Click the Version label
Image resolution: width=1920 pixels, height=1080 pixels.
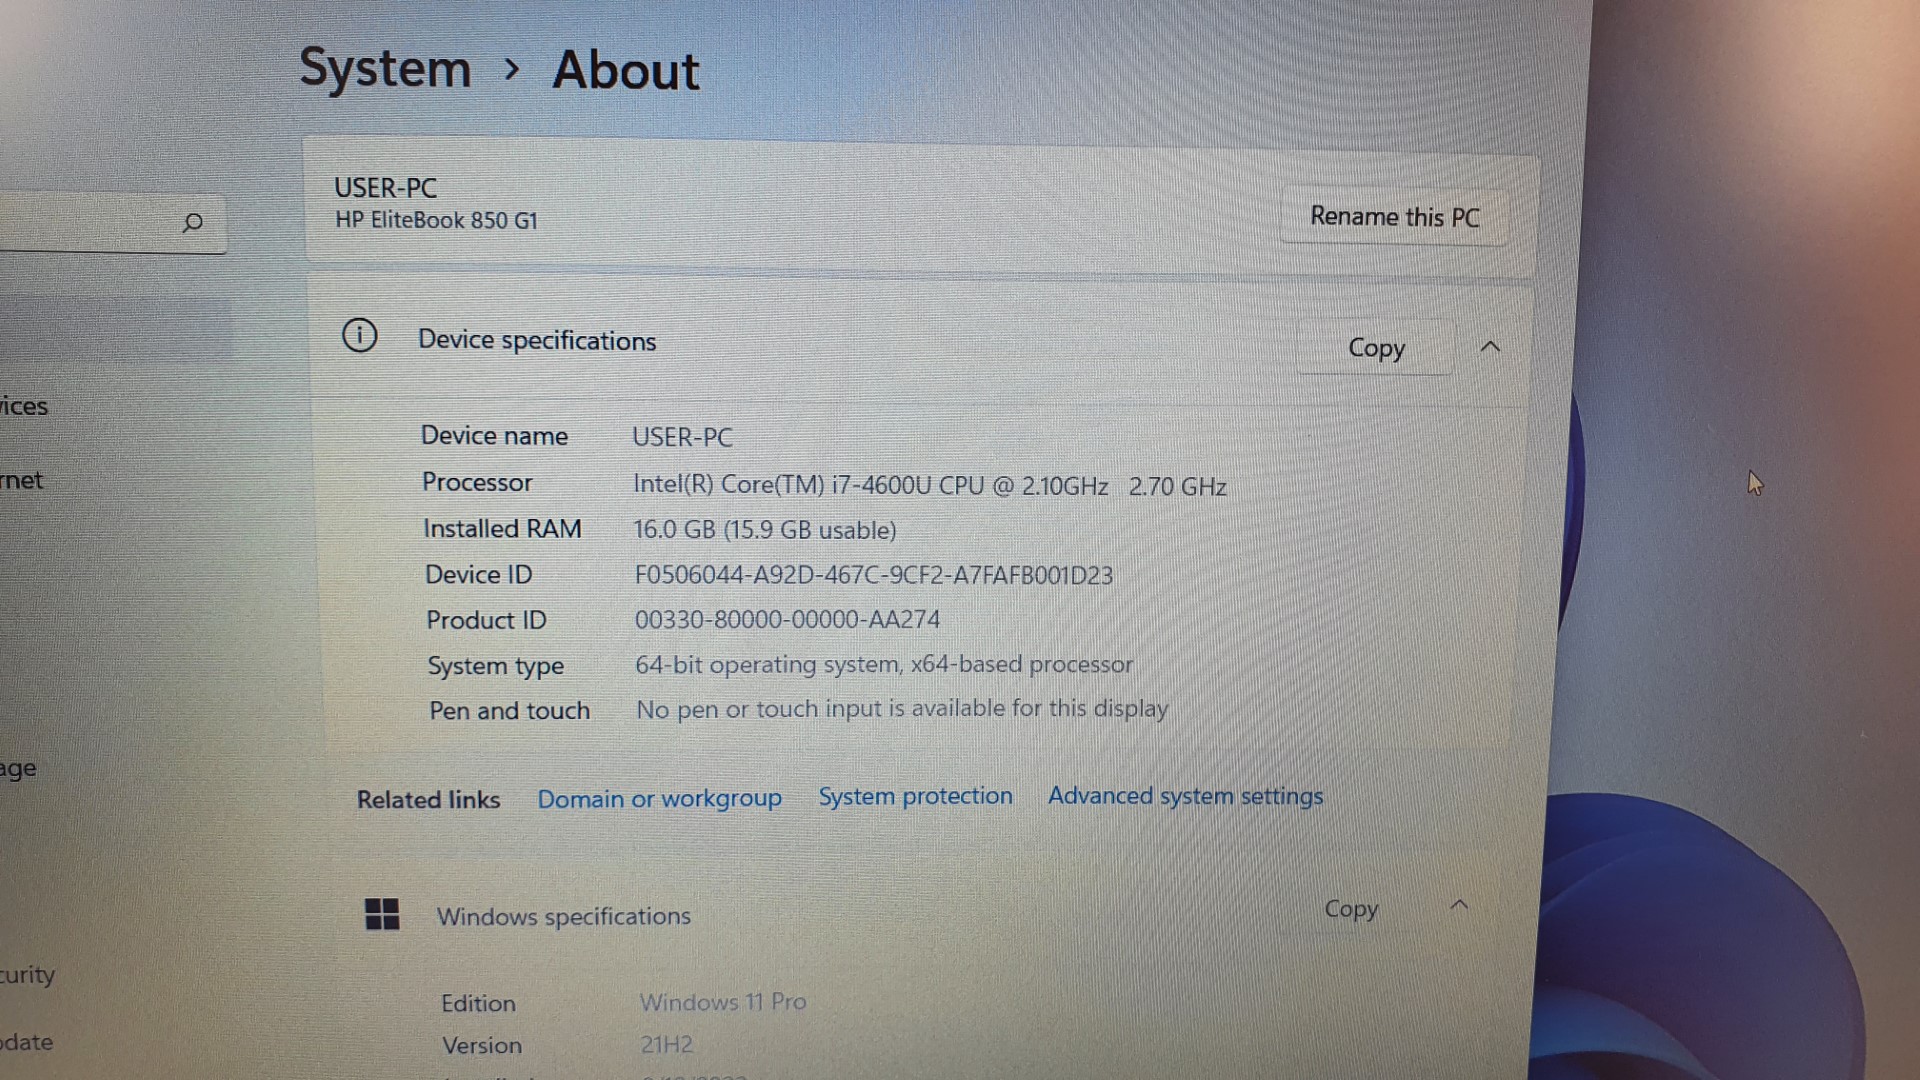481,1045
